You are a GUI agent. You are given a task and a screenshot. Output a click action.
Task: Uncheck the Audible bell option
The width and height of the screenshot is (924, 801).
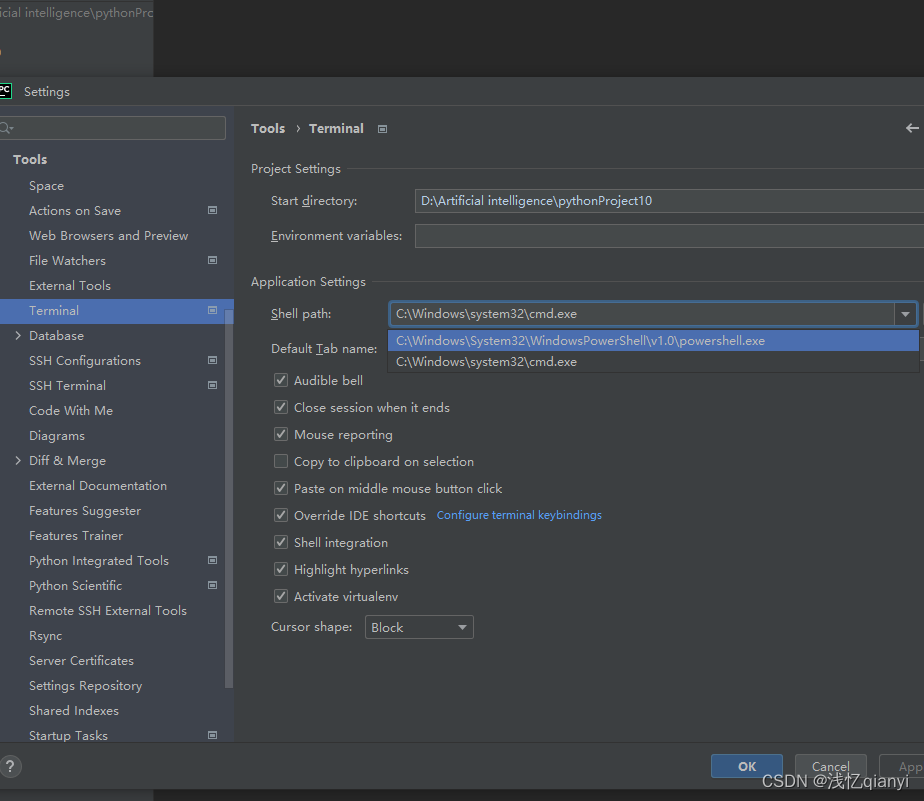pyautogui.click(x=281, y=380)
